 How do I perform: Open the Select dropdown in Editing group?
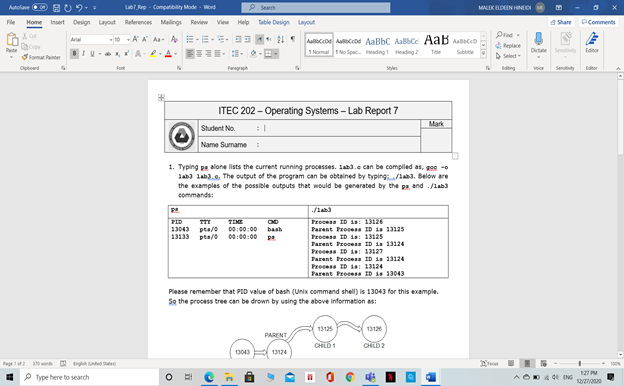(x=508, y=56)
